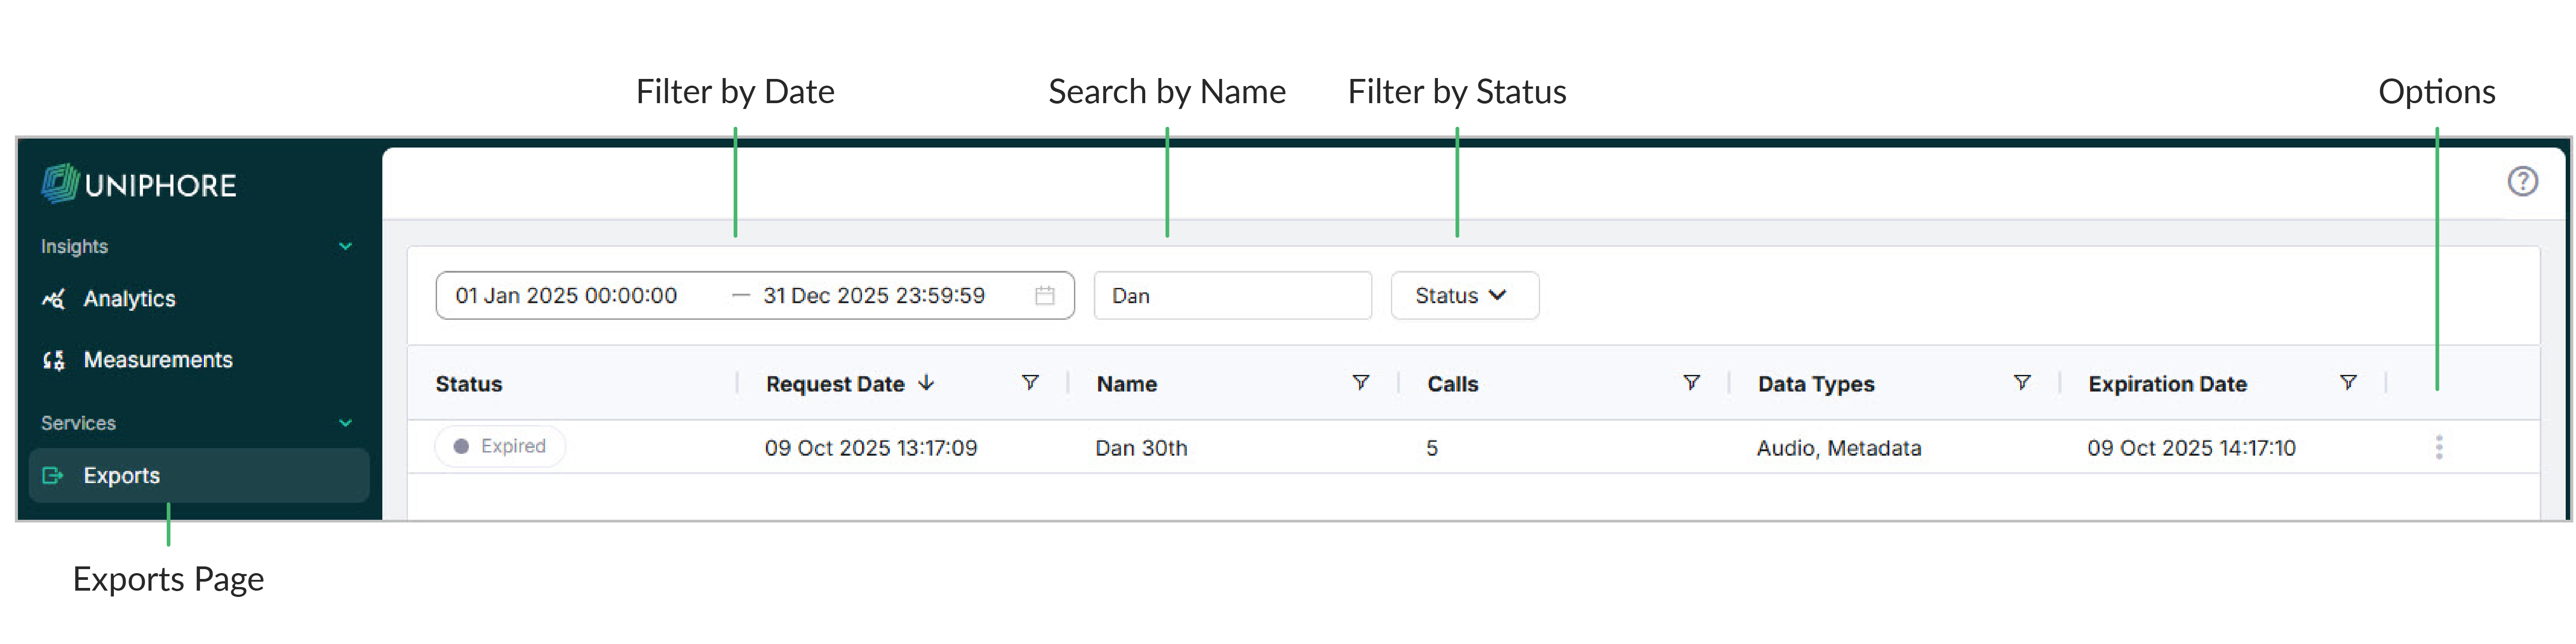Filter the Data Types column
The width and height of the screenshot is (2576, 644).
[2021, 383]
